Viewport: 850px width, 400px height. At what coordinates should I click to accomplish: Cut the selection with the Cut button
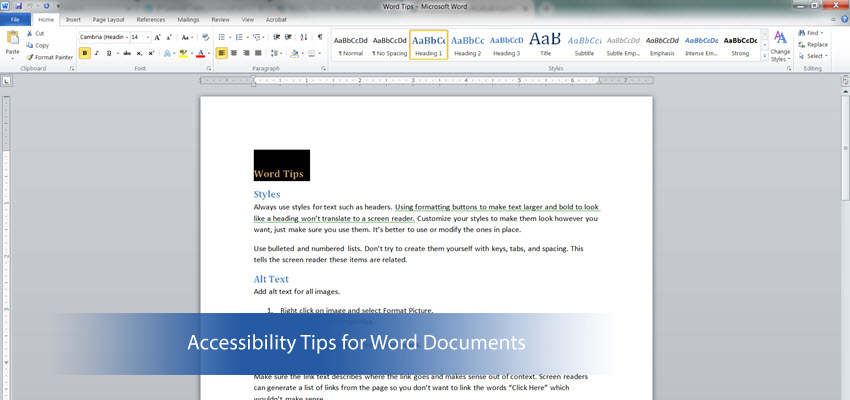(36, 34)
